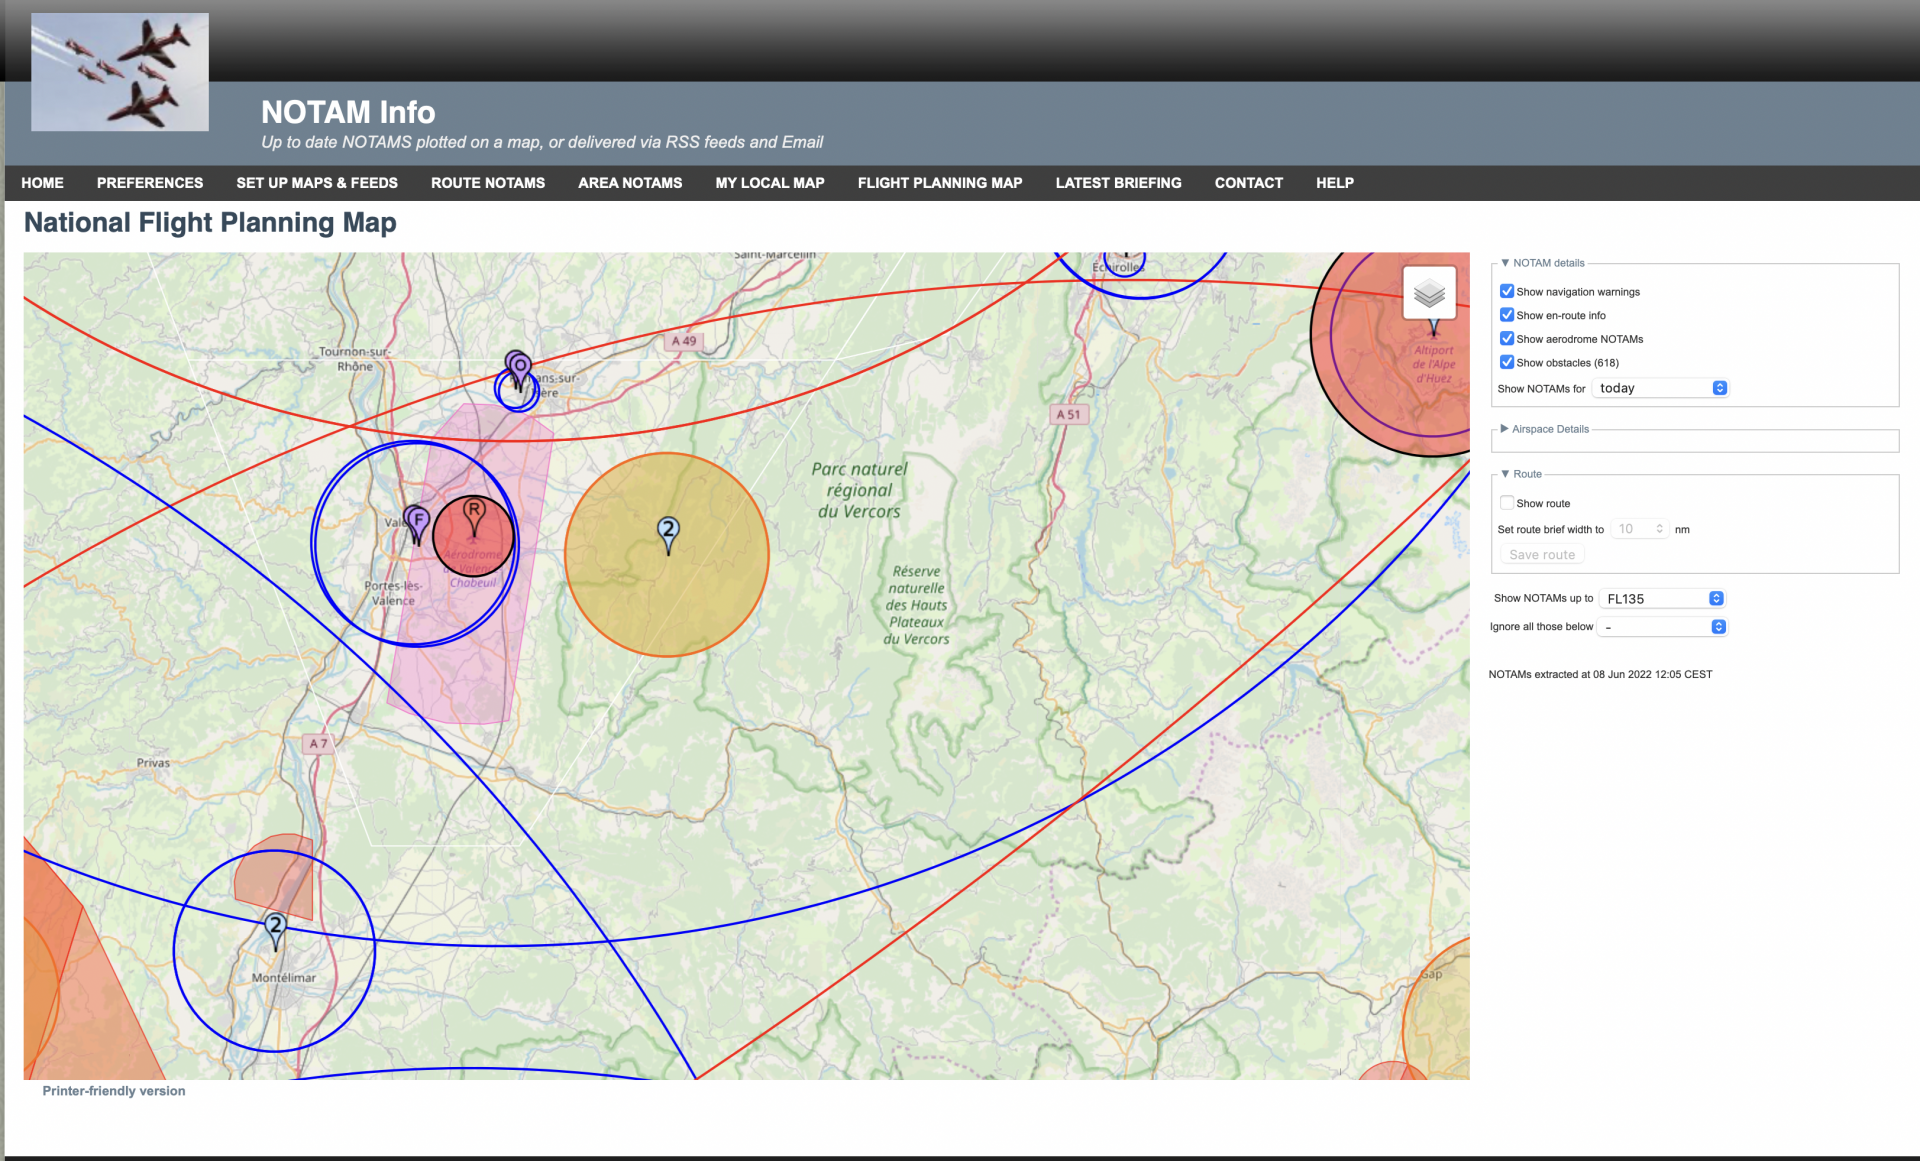Collapse the NOTAM details section
Screen dimensions: 1920x1161
click(1543, 263)
